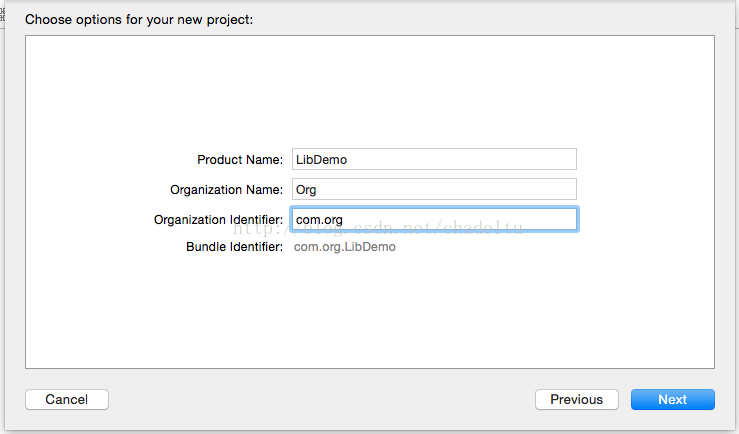The image size is (739, 434).
Task: Focus the Organization Name text field
Action: pyautogui.click(x=434, y=189)
